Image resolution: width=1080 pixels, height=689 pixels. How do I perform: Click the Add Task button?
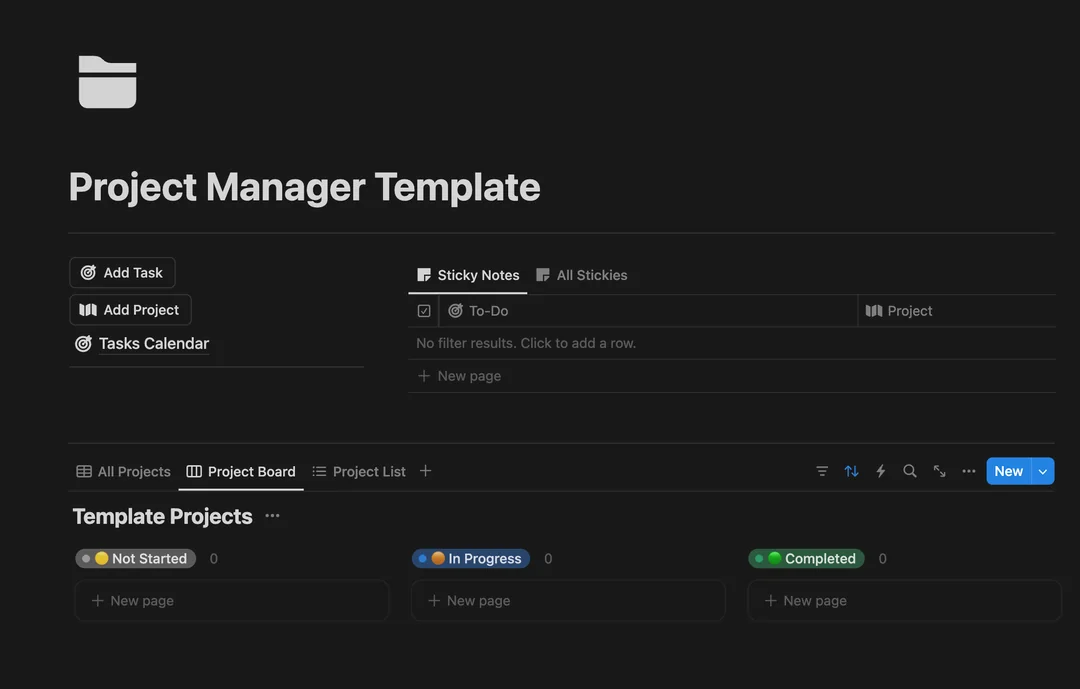point(122,272)
